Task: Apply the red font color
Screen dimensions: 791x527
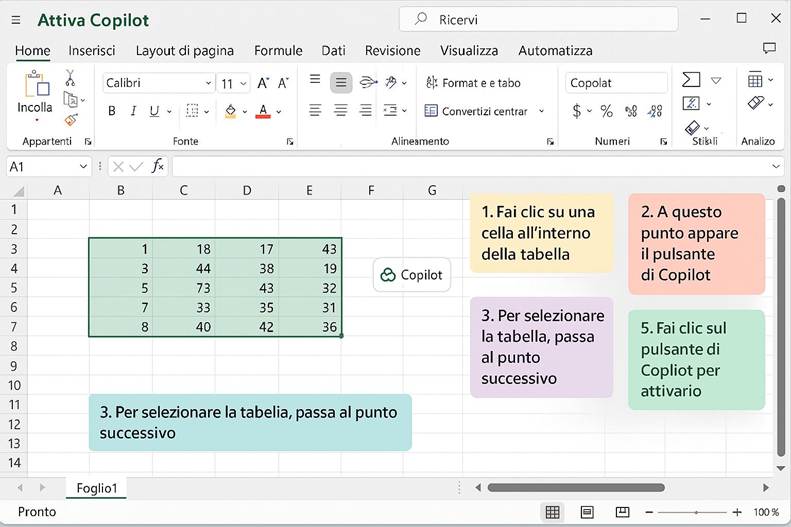Action: click(x=263, y=111)
